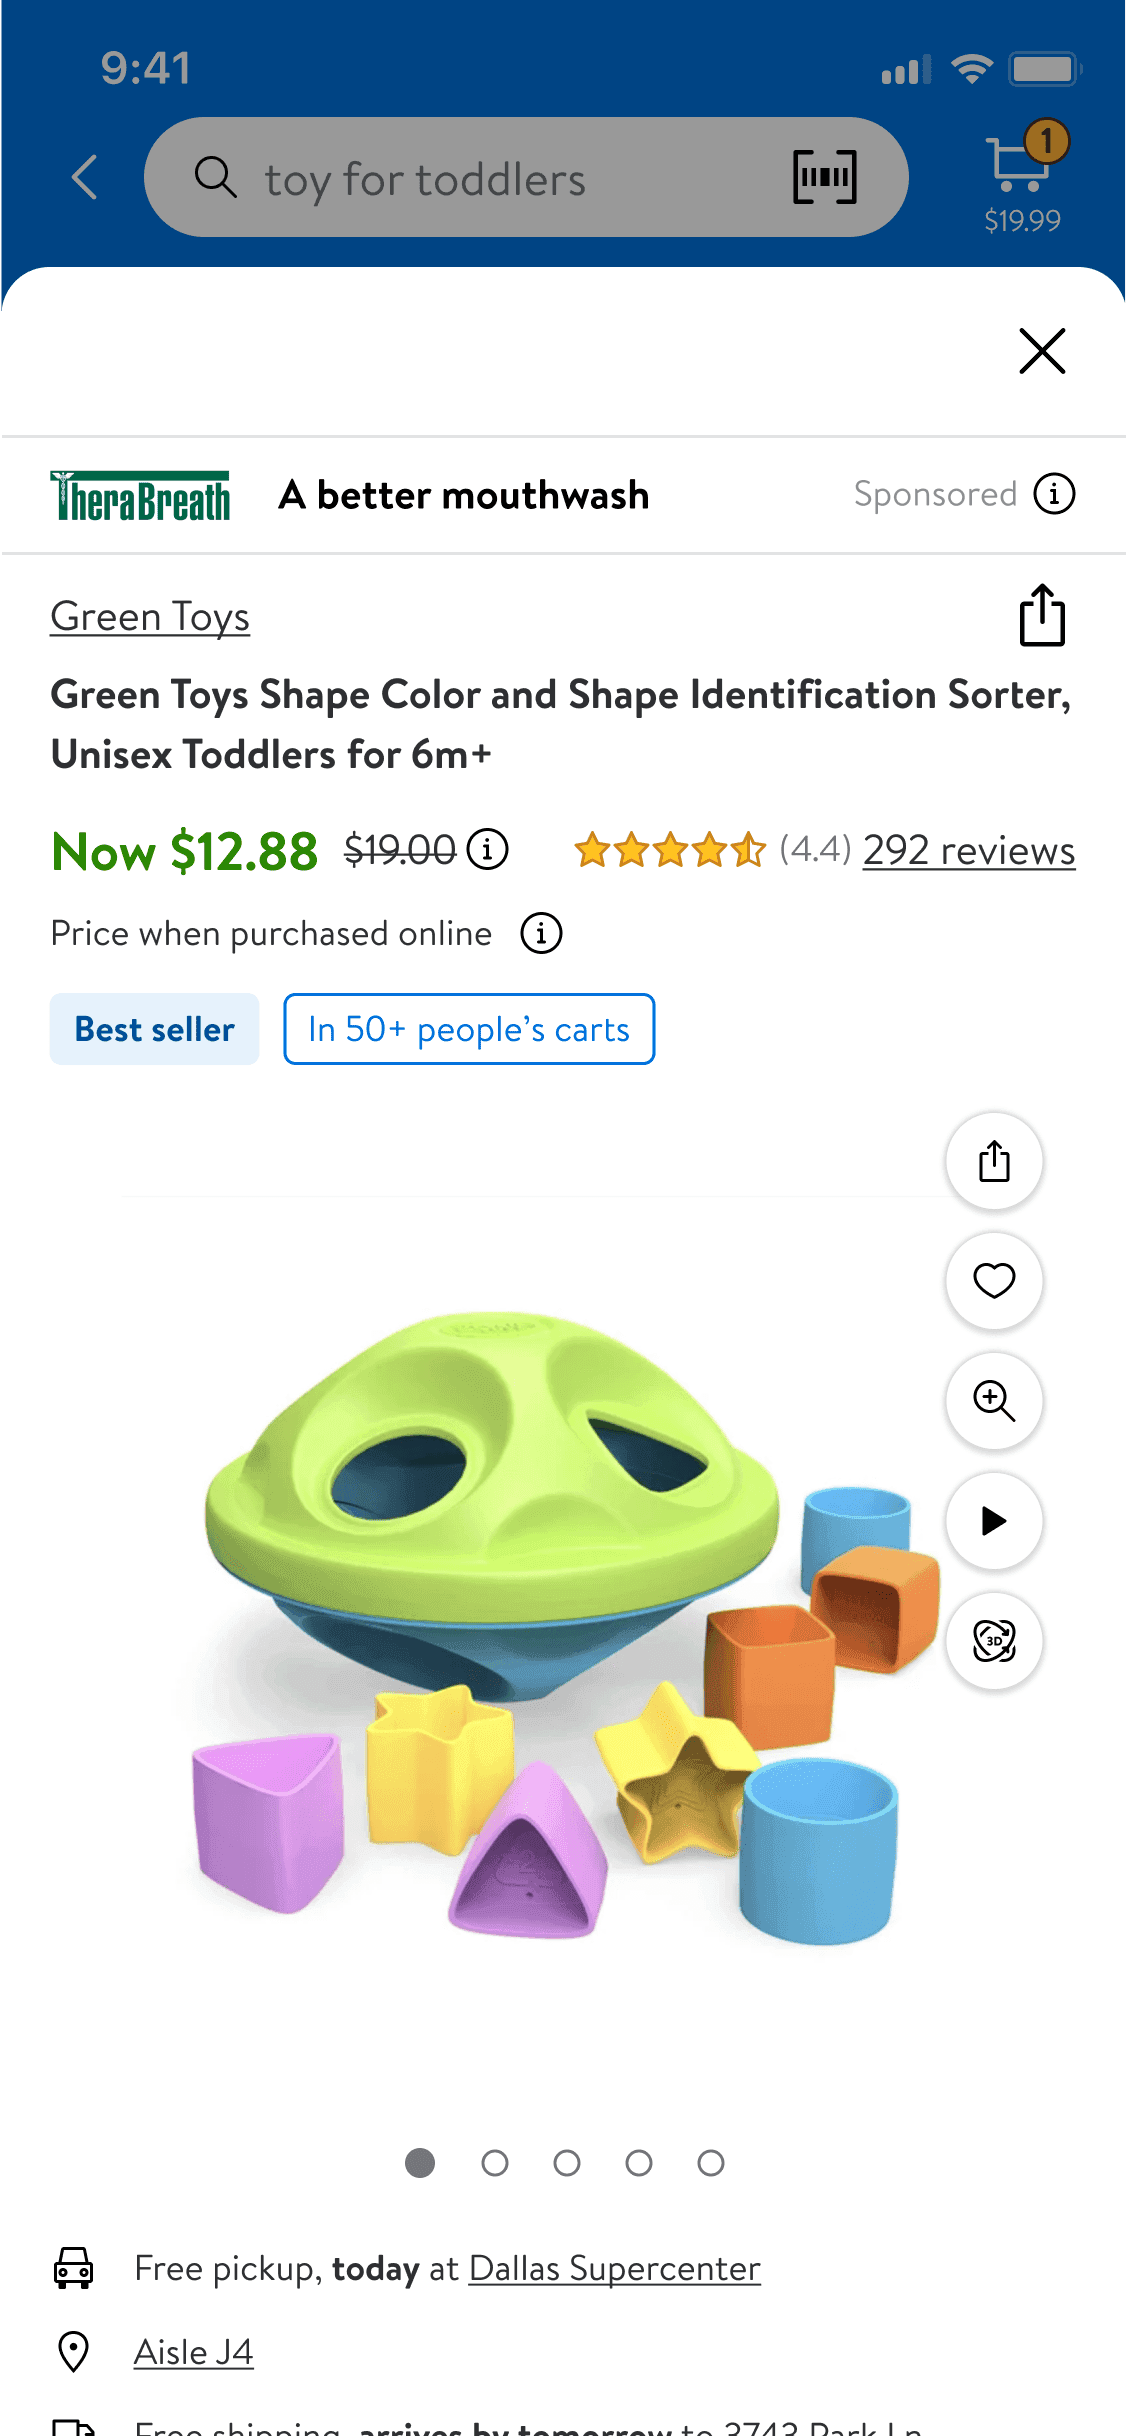Open Dallas Supercenter store link
This screenshot has width=1126, height=2436.
(x=614, y=2269)
